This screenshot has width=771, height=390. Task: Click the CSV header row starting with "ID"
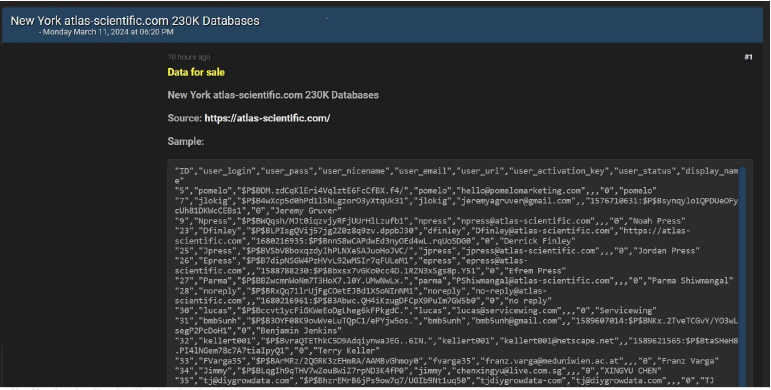click(x=457, y=176)
